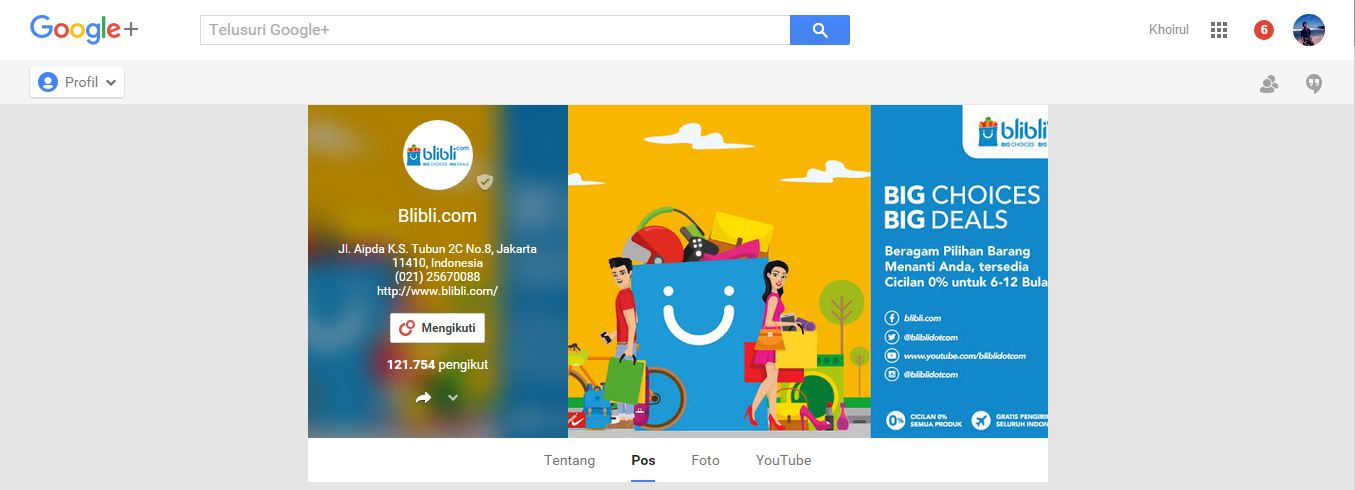
Task: Focus the Telusuri Google+ search field
Action: click(x=495, y=30)
